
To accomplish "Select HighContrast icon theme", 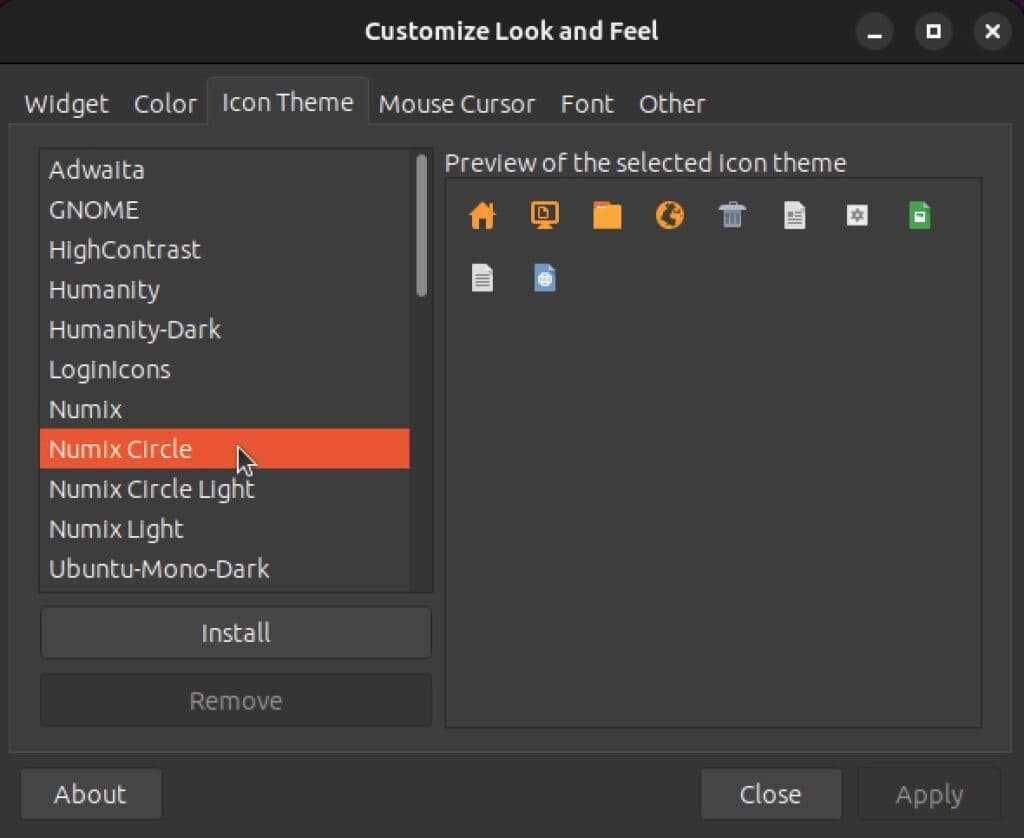I will 225,250.
